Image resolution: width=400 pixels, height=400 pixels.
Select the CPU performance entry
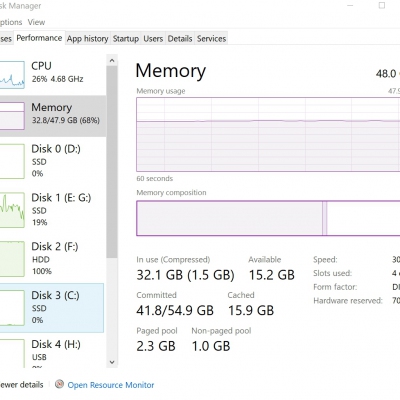tap(53, 75)
